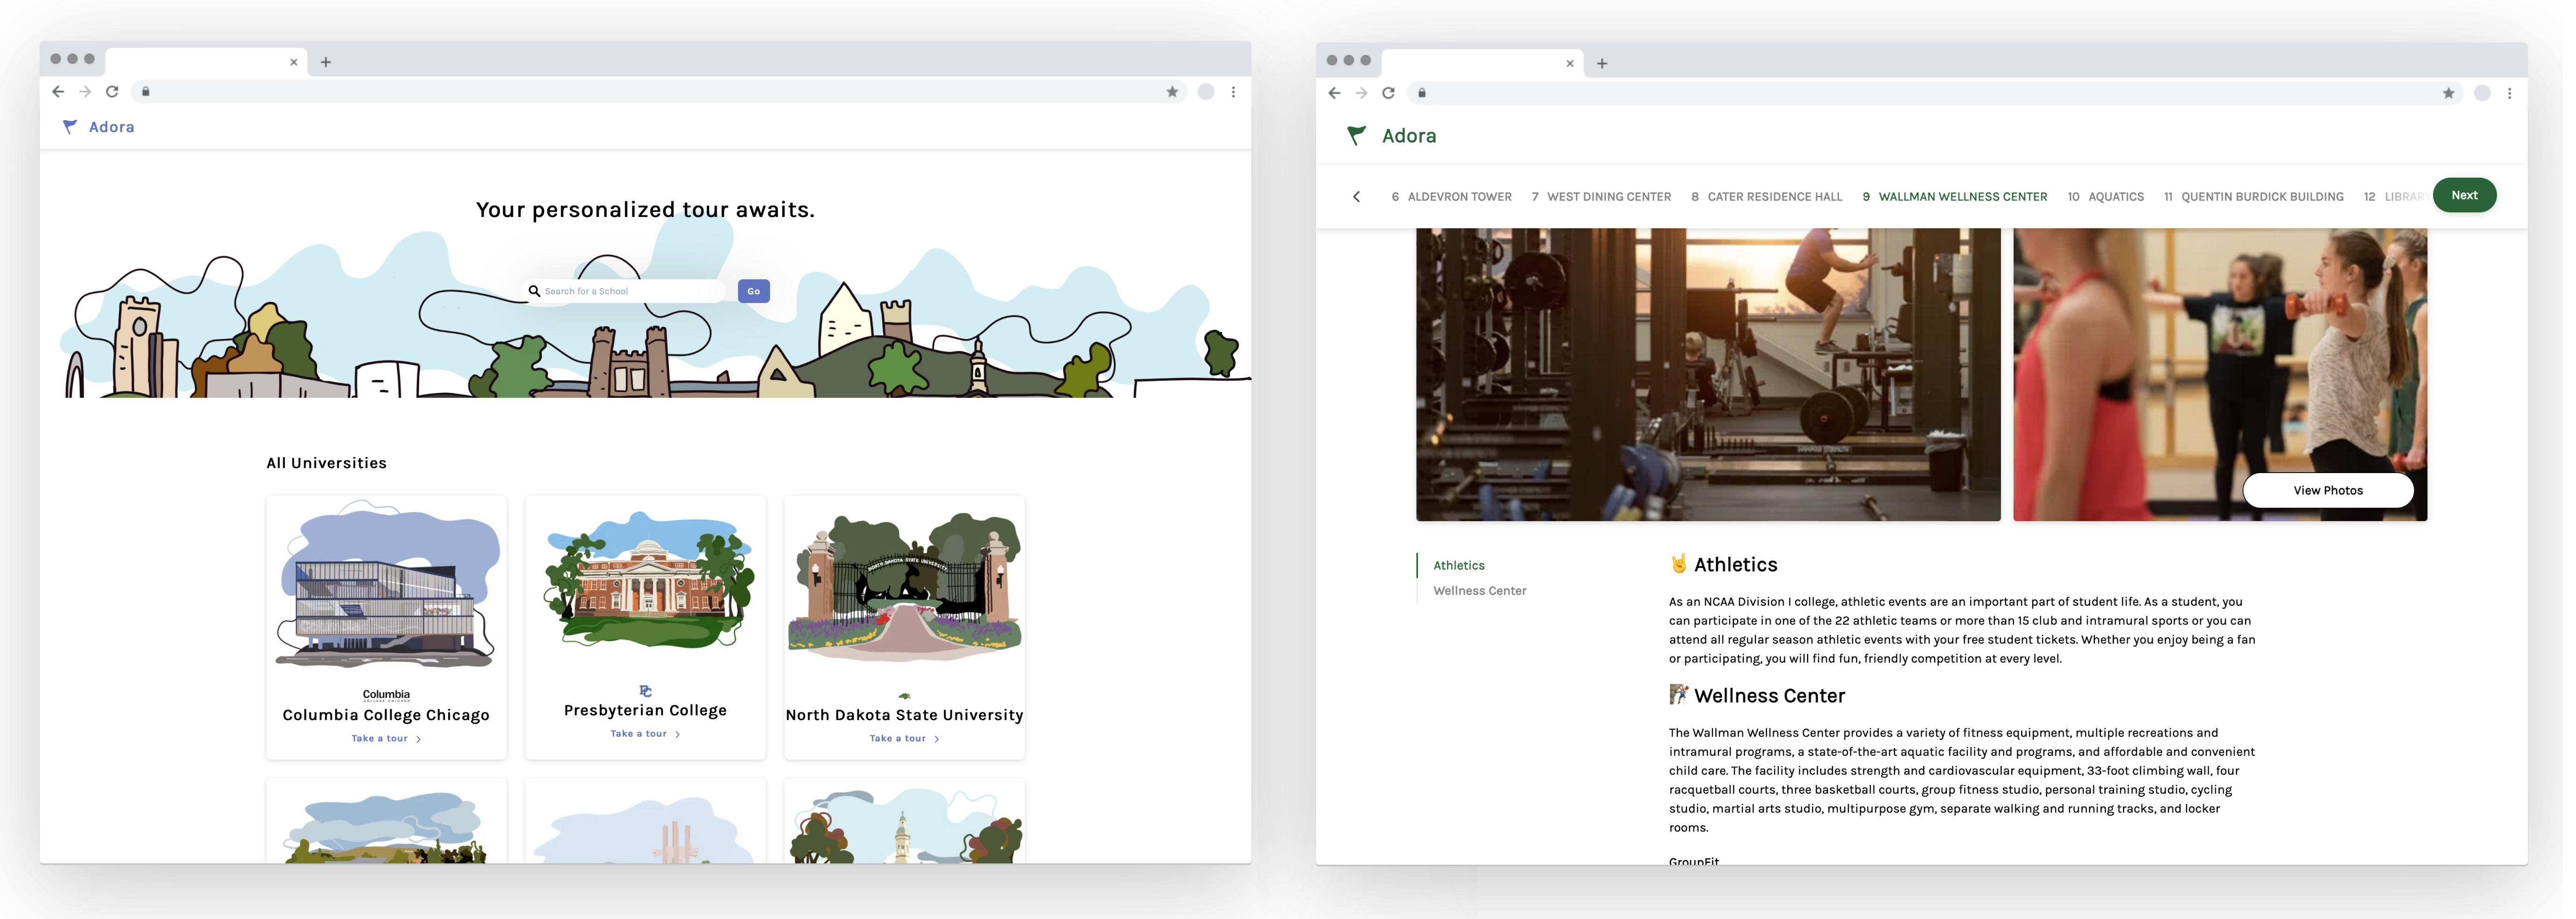Click the green Next button
Screen dimensions: 2576x919
2464,195
